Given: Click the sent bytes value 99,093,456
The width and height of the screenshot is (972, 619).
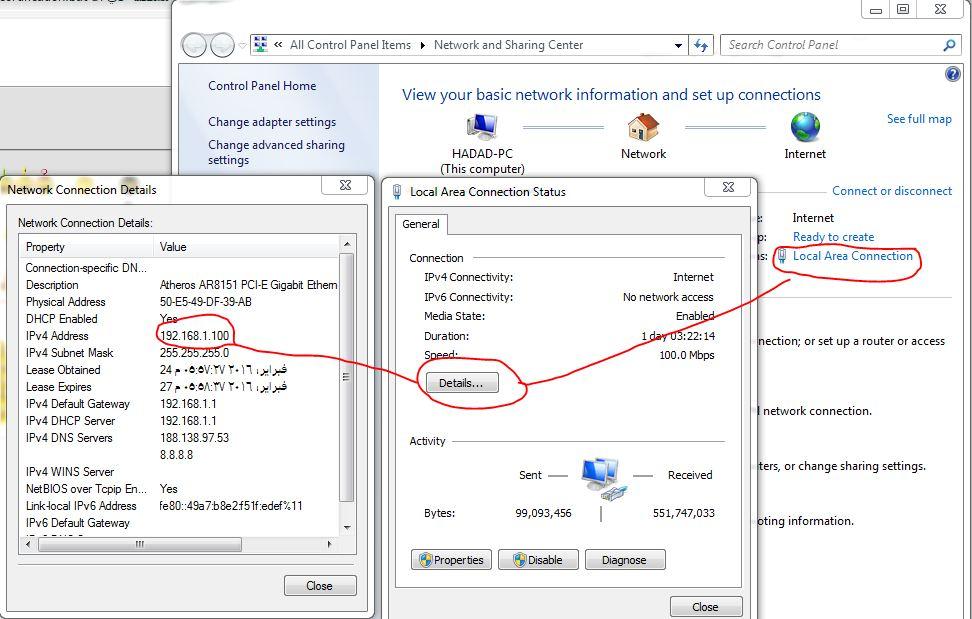Looking at the screenshot, I should click(544, 513).
